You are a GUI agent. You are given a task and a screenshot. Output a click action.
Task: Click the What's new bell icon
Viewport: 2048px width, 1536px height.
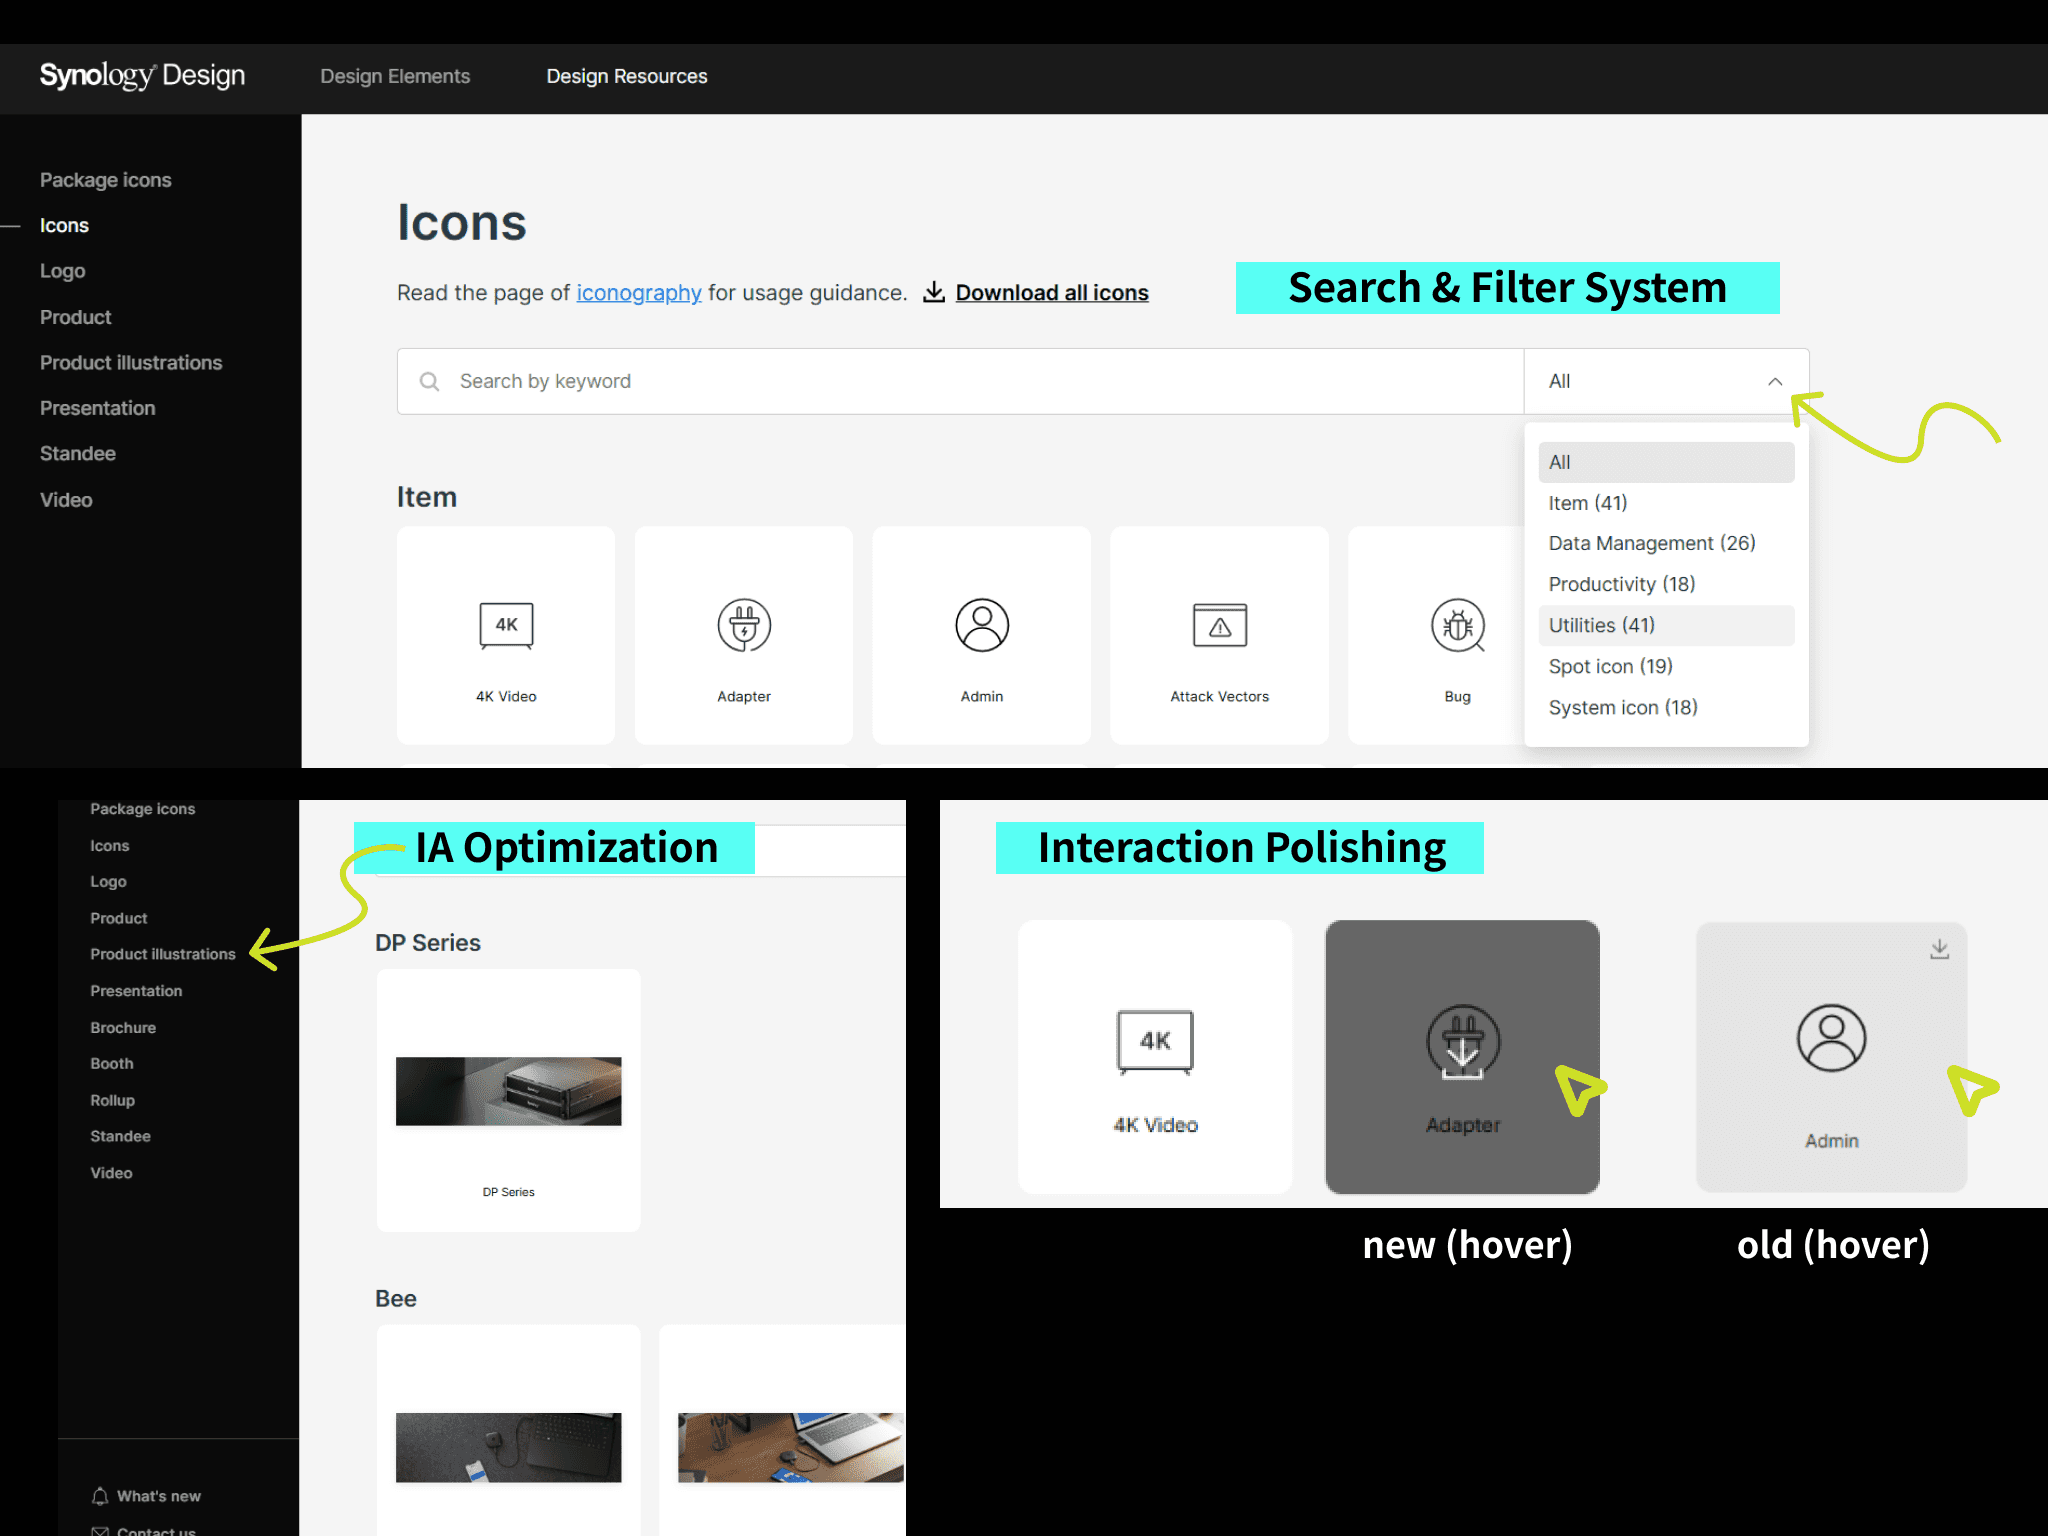tap(100, 1496)
